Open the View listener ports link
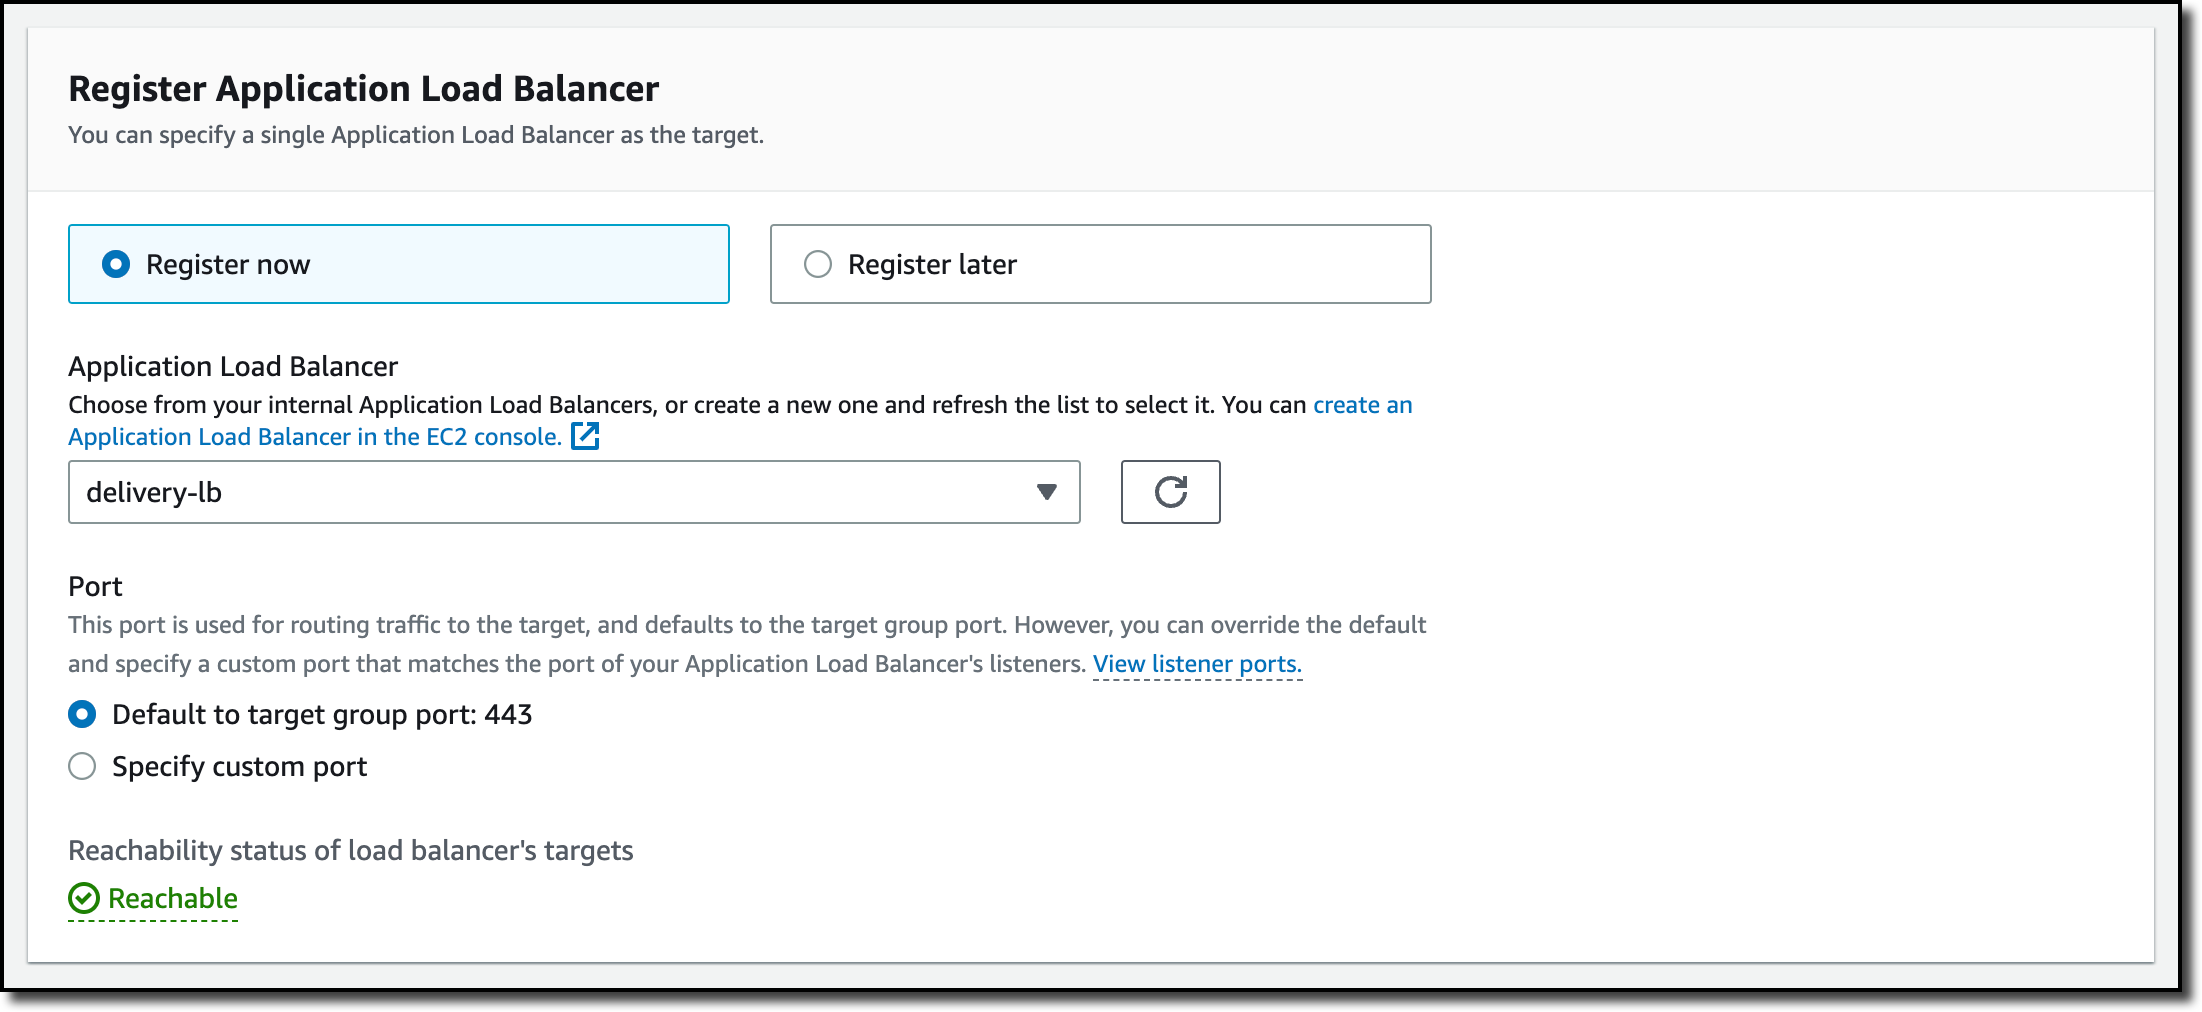The height and width of the screenshot is (1012, 2202). pyautogui.click(x=1197, y=664)
